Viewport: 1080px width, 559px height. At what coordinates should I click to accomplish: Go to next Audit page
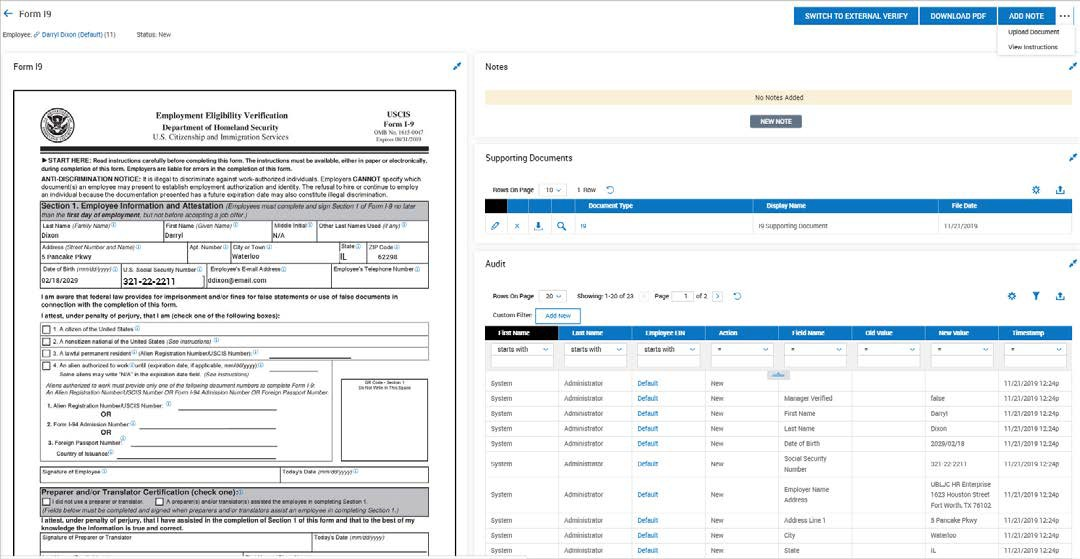coord(717,296)
